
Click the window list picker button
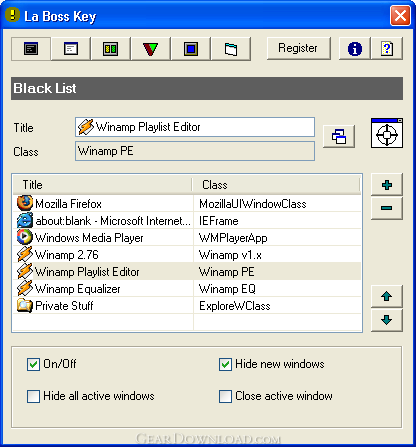click(339, 136)
